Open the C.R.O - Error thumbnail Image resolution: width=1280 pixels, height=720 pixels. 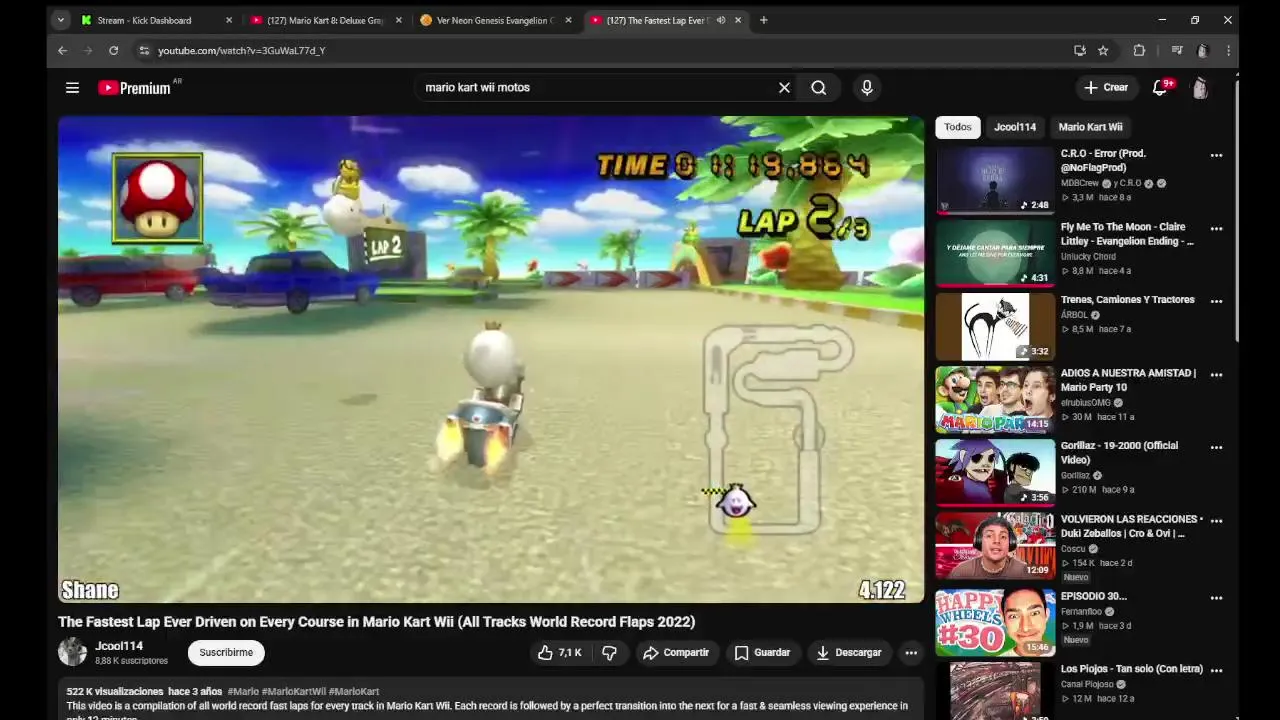coord(995,181)
